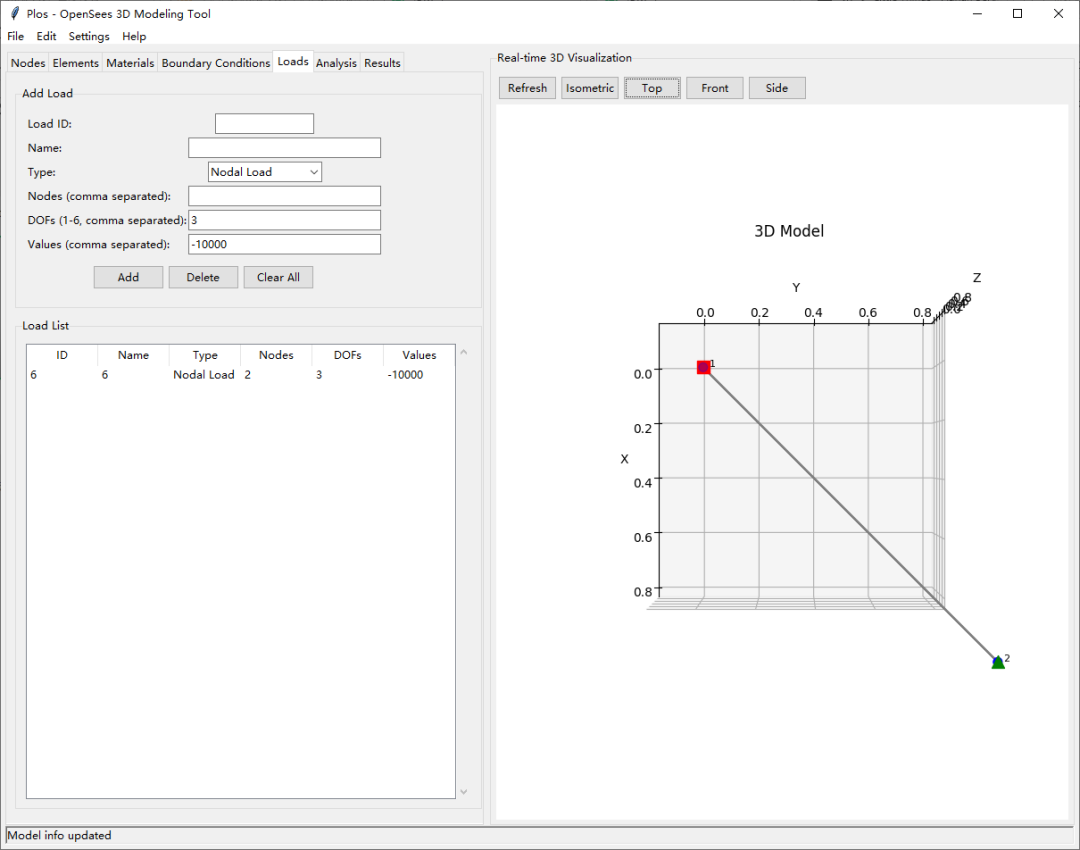This screenshot has height=850, width=1080.
Task: Click the ID column header in Load List
Action: point(62,355)
